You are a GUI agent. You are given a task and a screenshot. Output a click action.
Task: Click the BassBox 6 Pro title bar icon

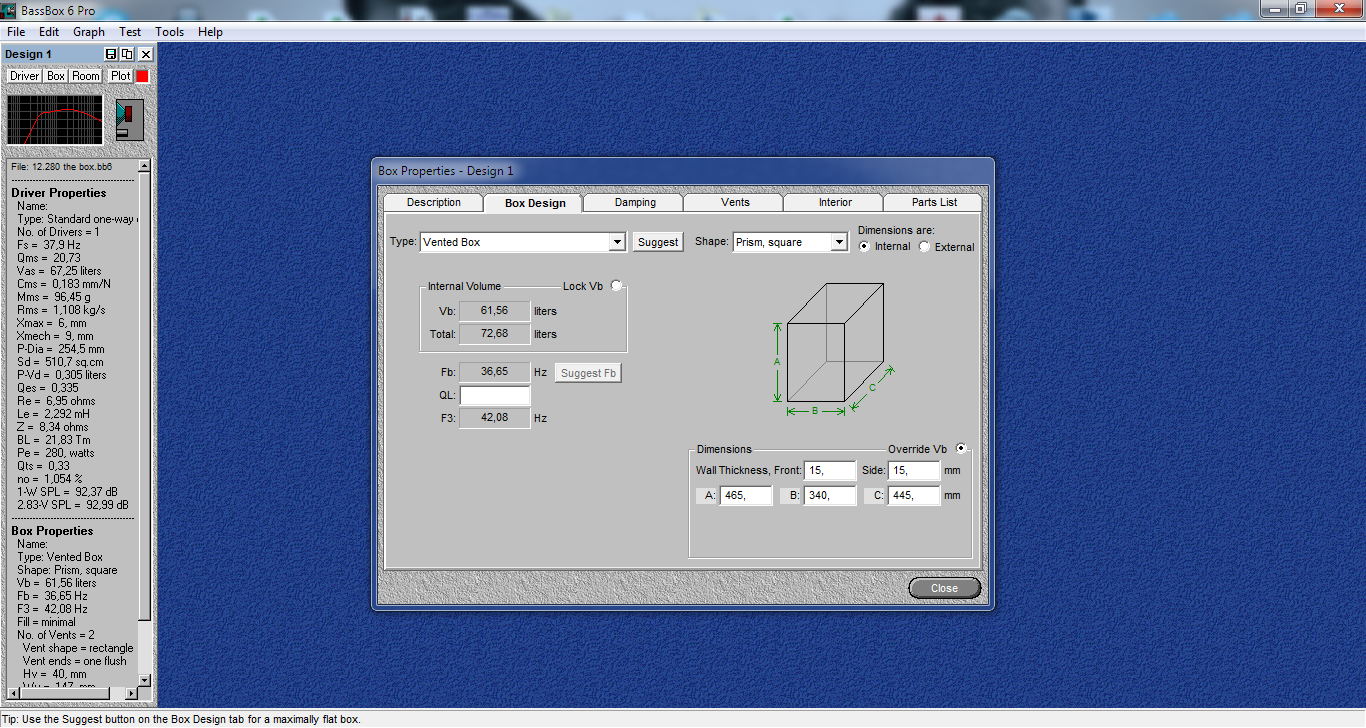[x=8, y=10]
